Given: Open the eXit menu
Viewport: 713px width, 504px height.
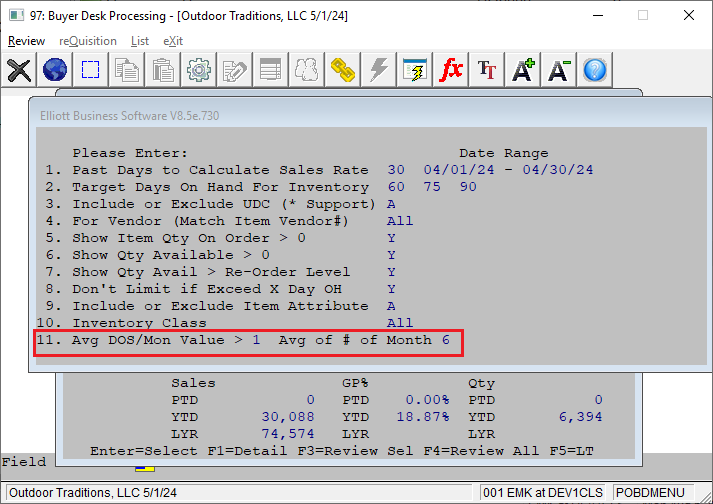Looking at the screenshot, I should 173,41.
